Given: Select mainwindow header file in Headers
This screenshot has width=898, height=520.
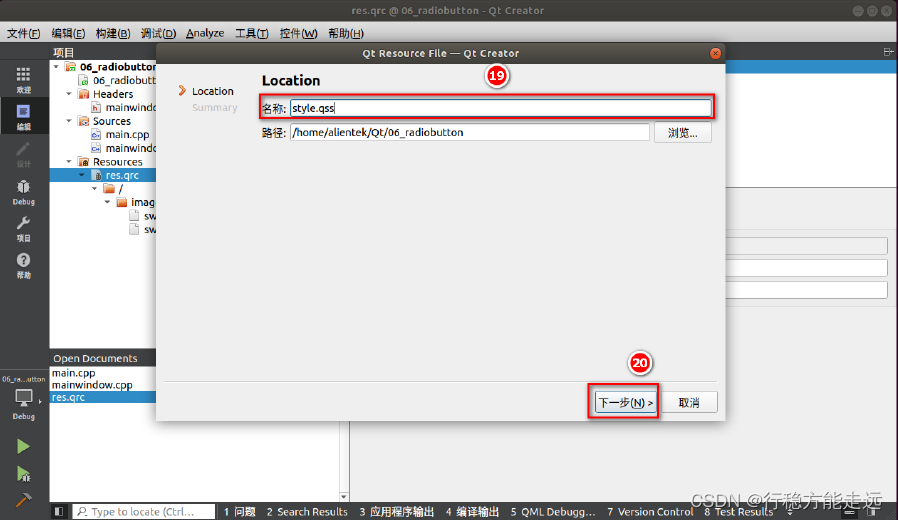Looking at the screenshot, I should (x=131, y=108).
